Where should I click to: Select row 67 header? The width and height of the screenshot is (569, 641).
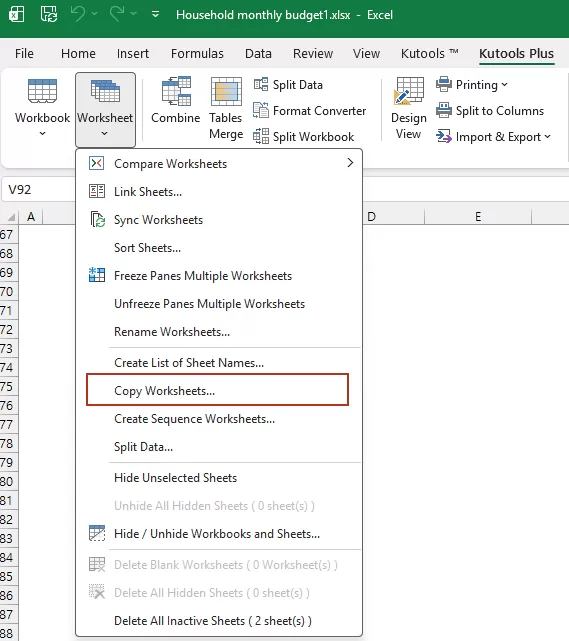(9, 235)
